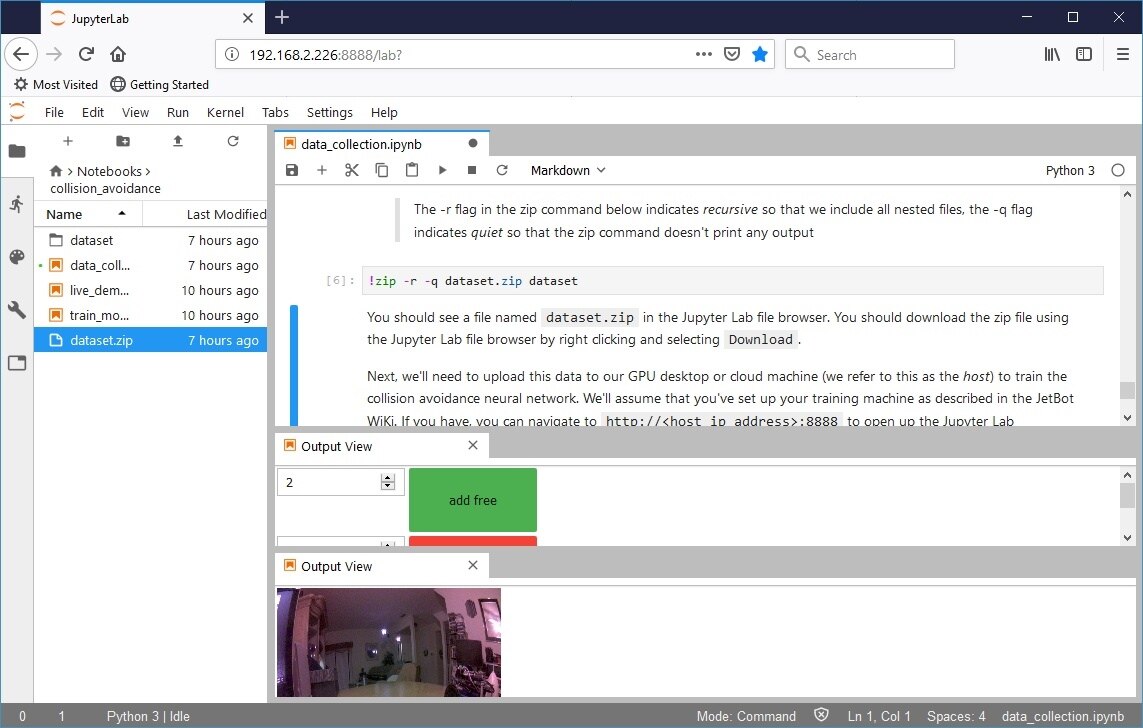Run the selected cell with the play icon

[x=442, y=171]
